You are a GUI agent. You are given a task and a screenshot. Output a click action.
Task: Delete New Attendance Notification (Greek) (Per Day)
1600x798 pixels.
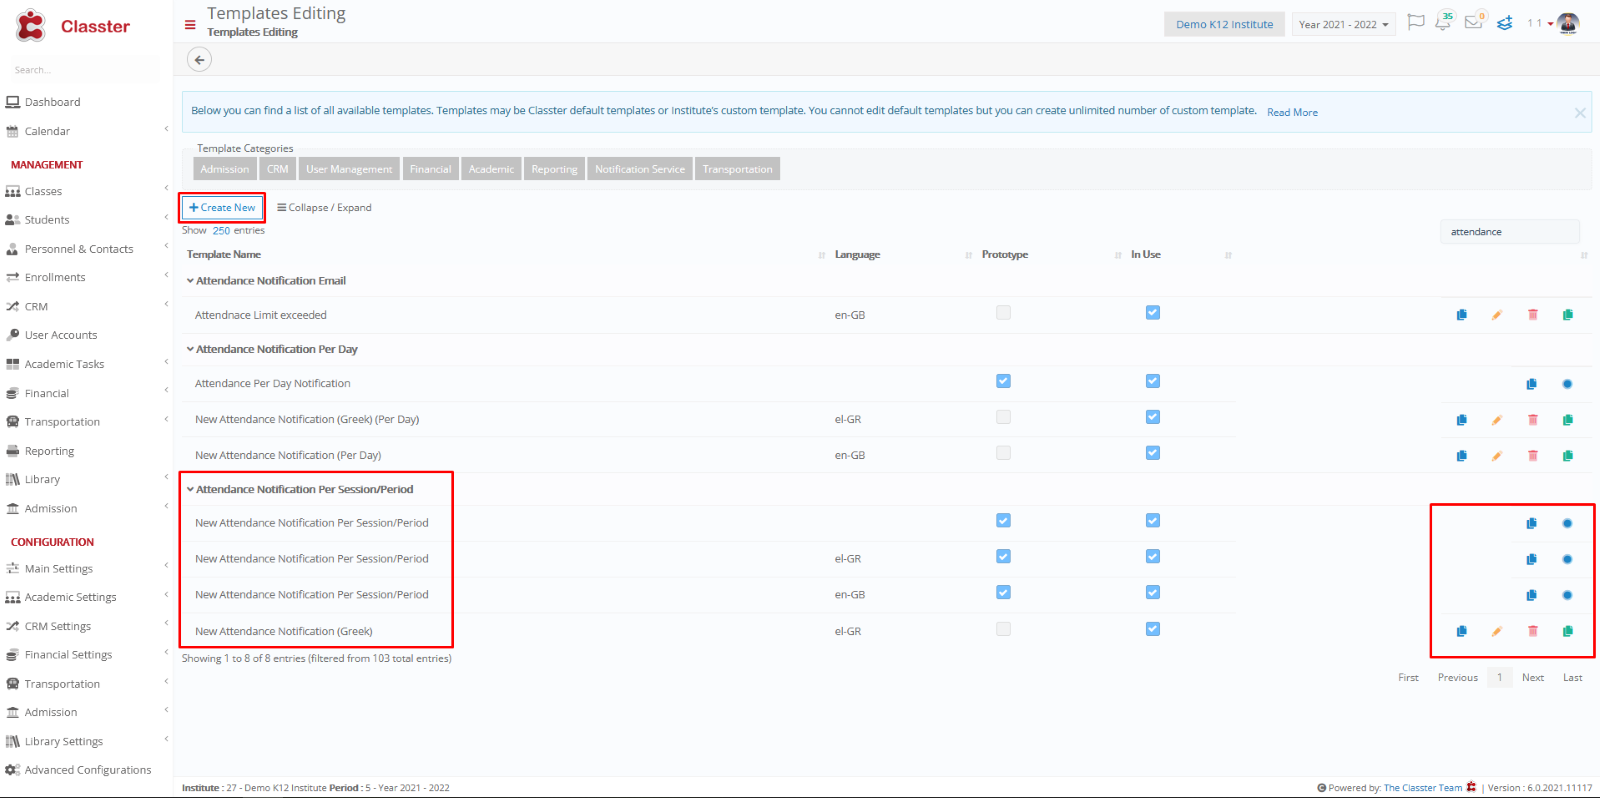(1532, 420)
